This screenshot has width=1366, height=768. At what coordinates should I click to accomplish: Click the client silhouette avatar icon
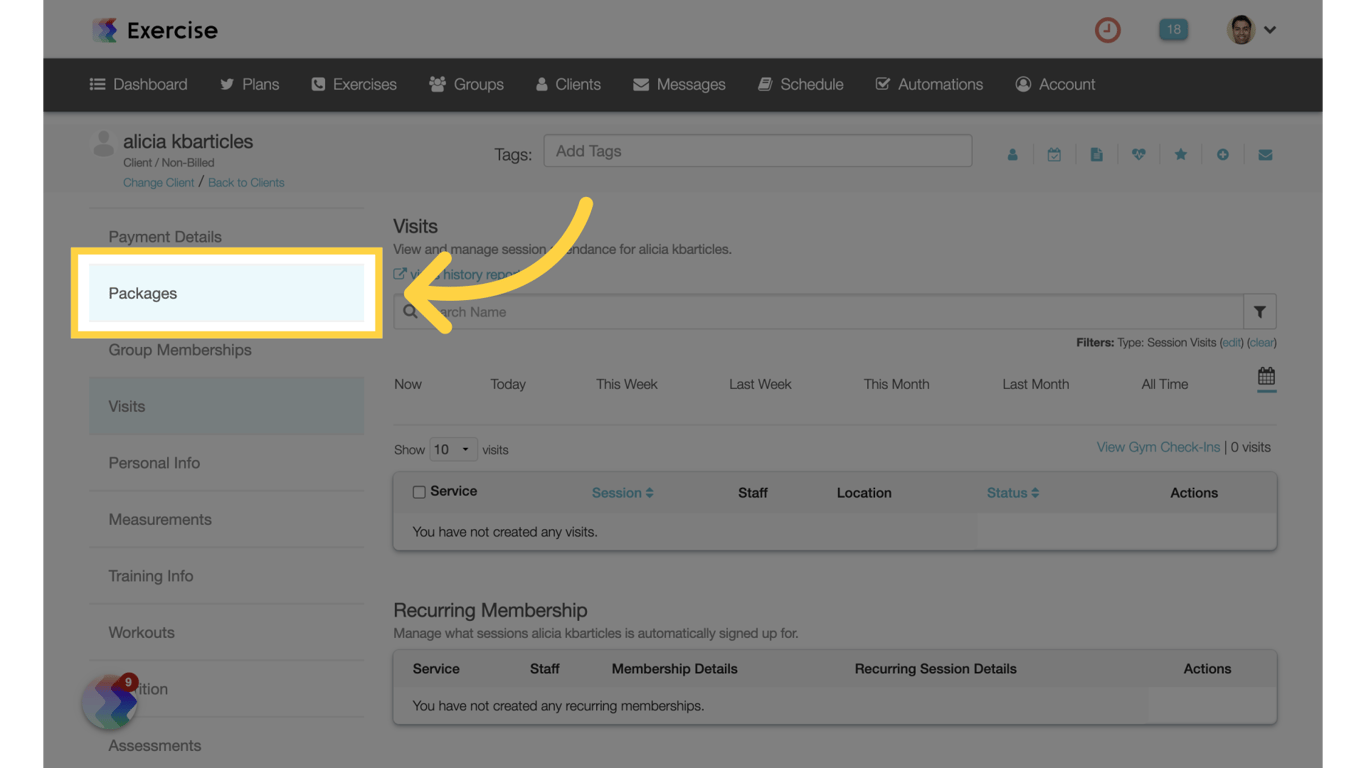pos(103,144)
